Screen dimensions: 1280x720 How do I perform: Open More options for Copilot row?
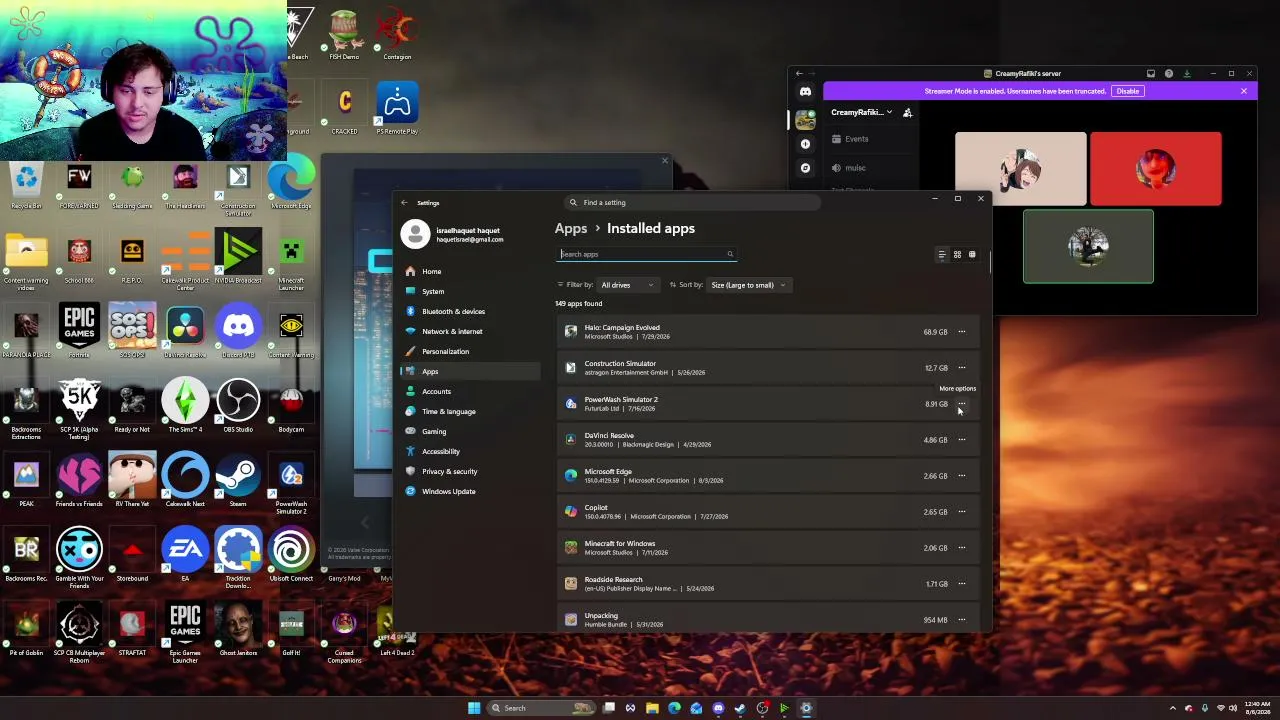click(x=962, y=512)
